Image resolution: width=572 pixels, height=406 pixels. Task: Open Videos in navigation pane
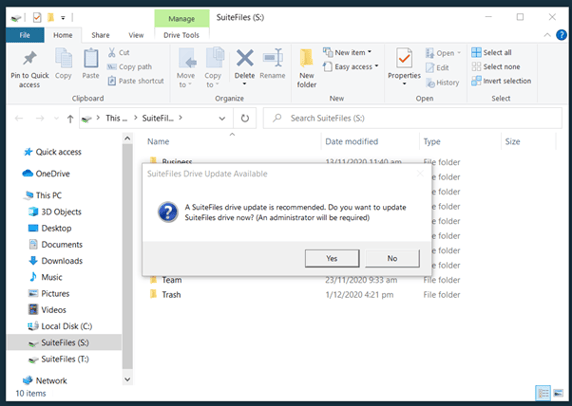coord(47,310)
